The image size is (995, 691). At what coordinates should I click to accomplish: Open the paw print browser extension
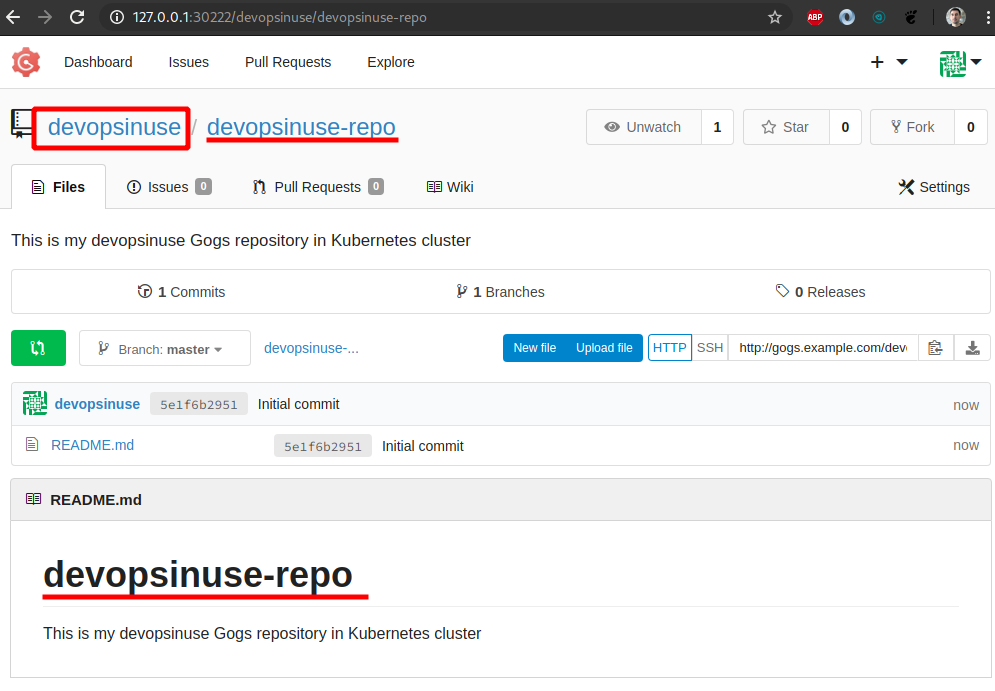[911, 17]
